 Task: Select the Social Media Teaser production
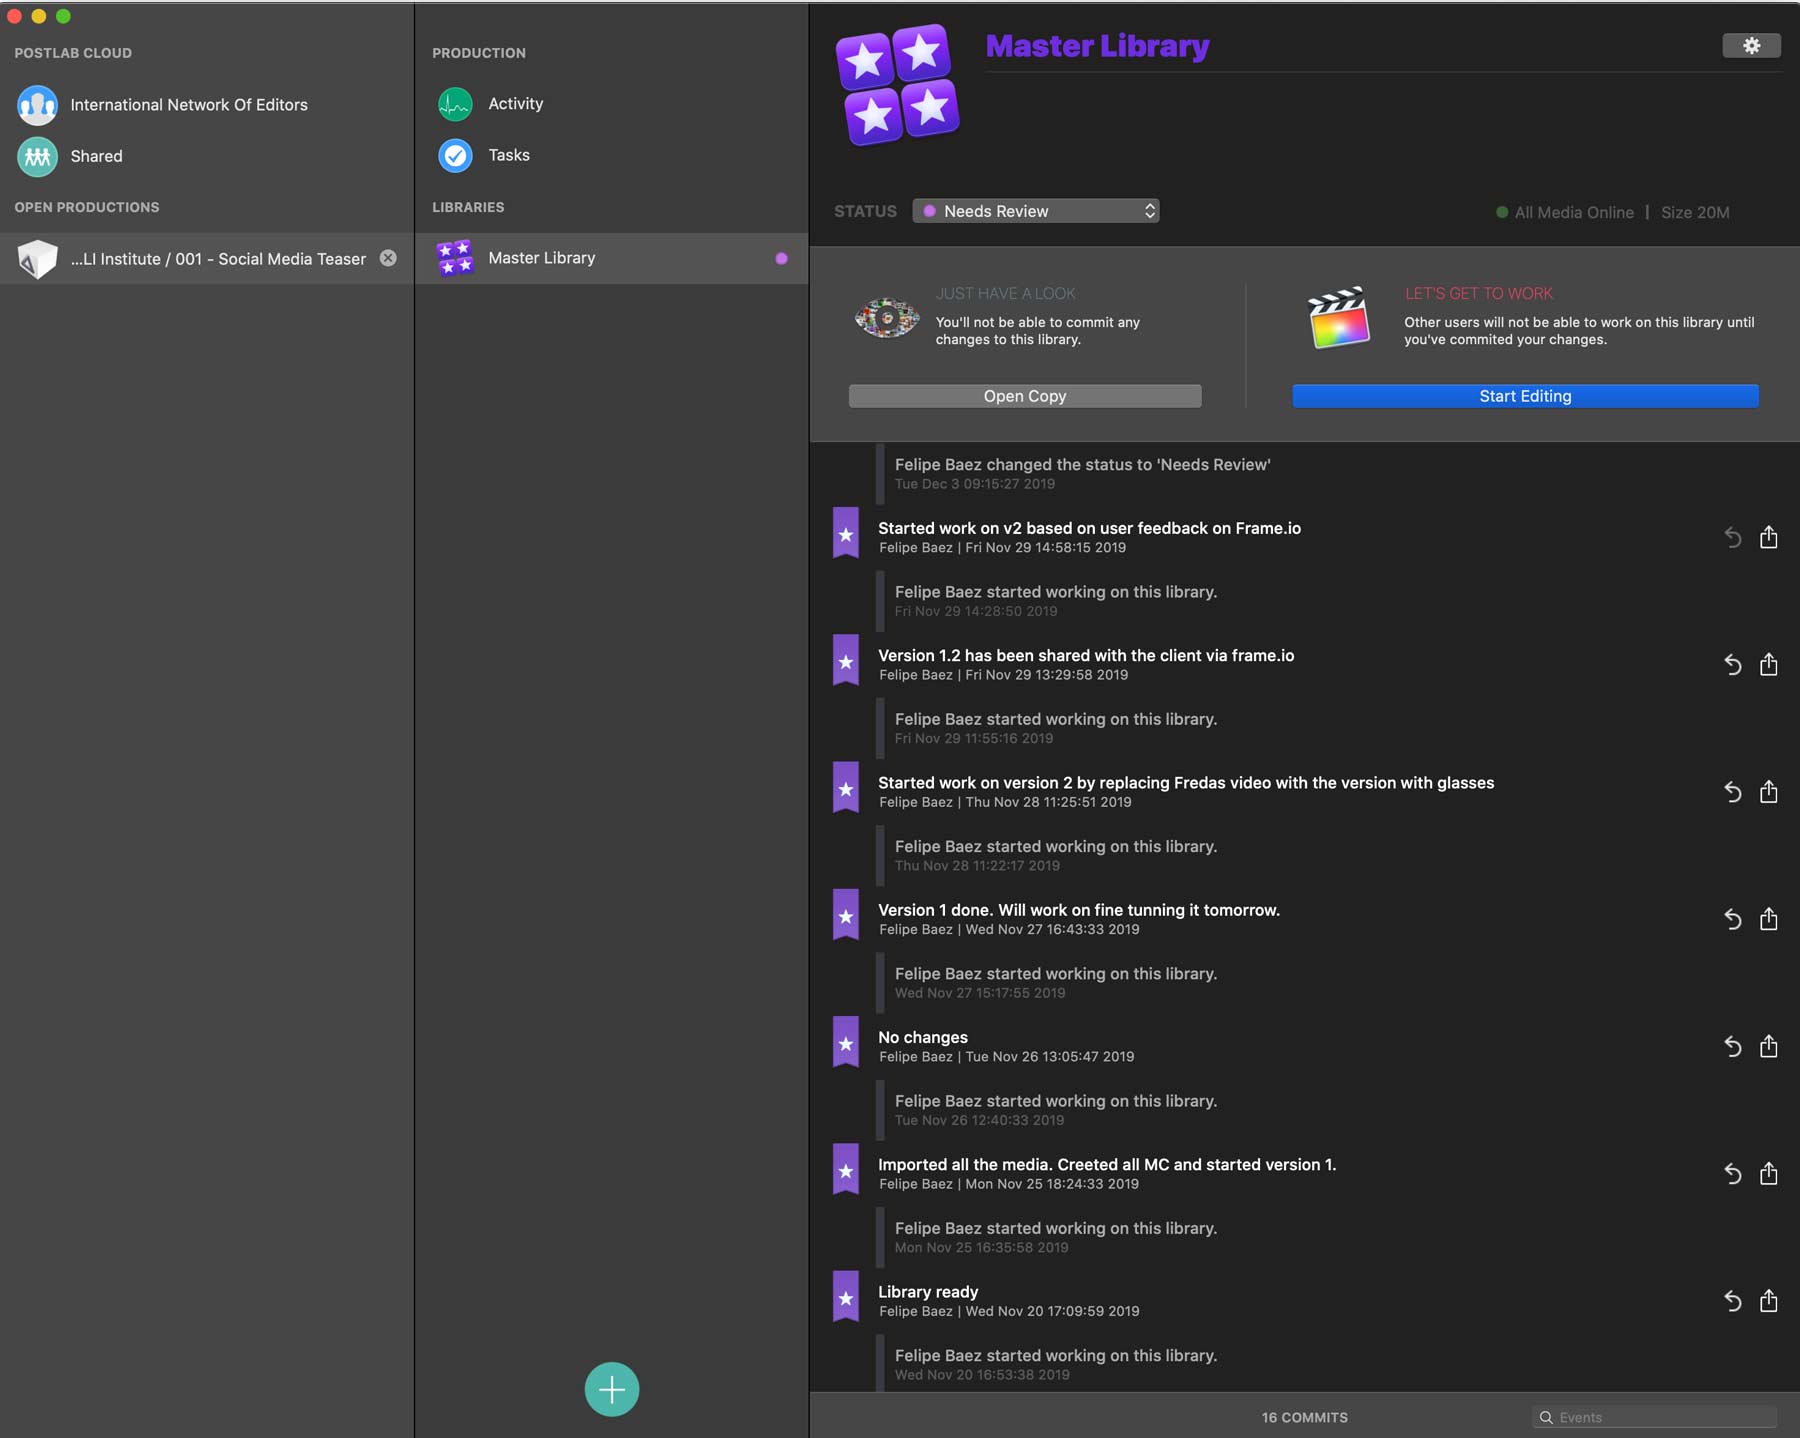(x=207, y=258)
